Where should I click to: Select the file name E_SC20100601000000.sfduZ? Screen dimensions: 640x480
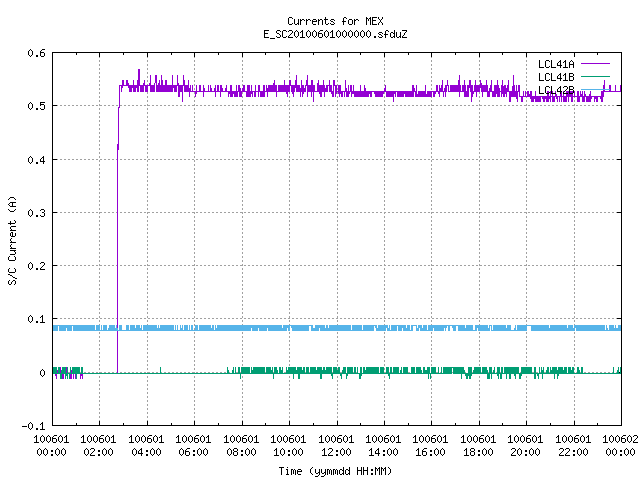click(335, 34)
